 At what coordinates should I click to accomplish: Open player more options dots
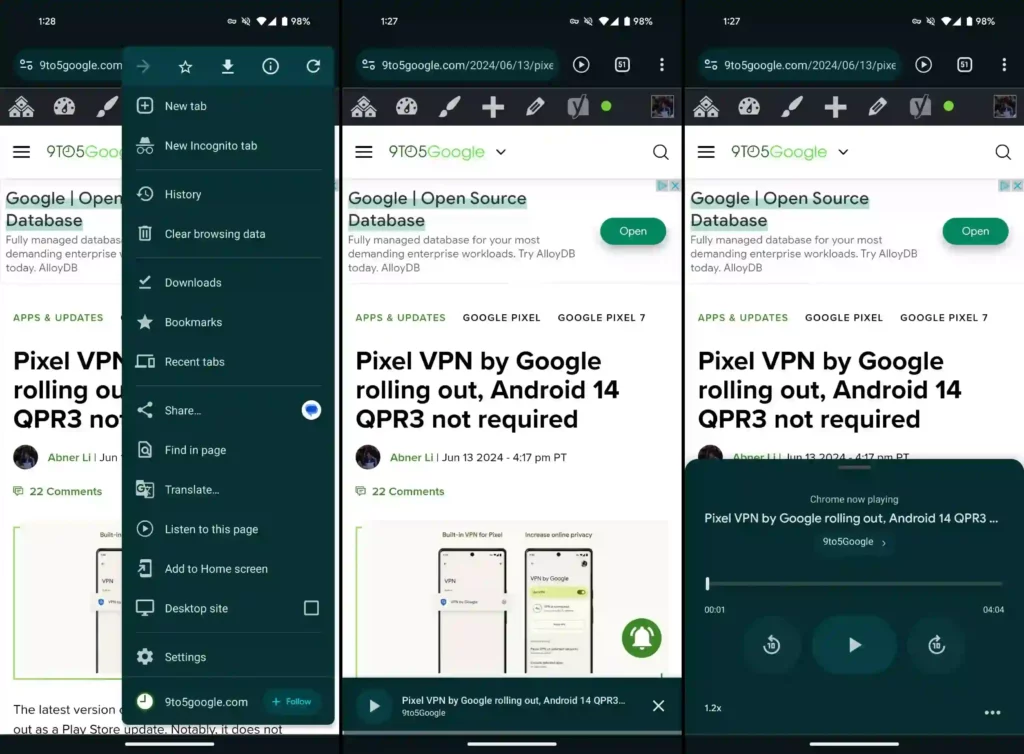click(992, 713)
